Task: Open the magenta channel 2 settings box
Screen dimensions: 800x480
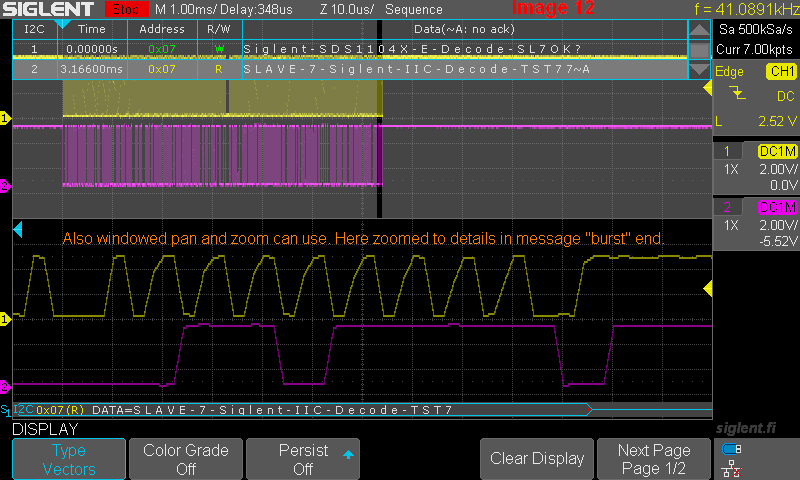Action: (x=756, y=224)
